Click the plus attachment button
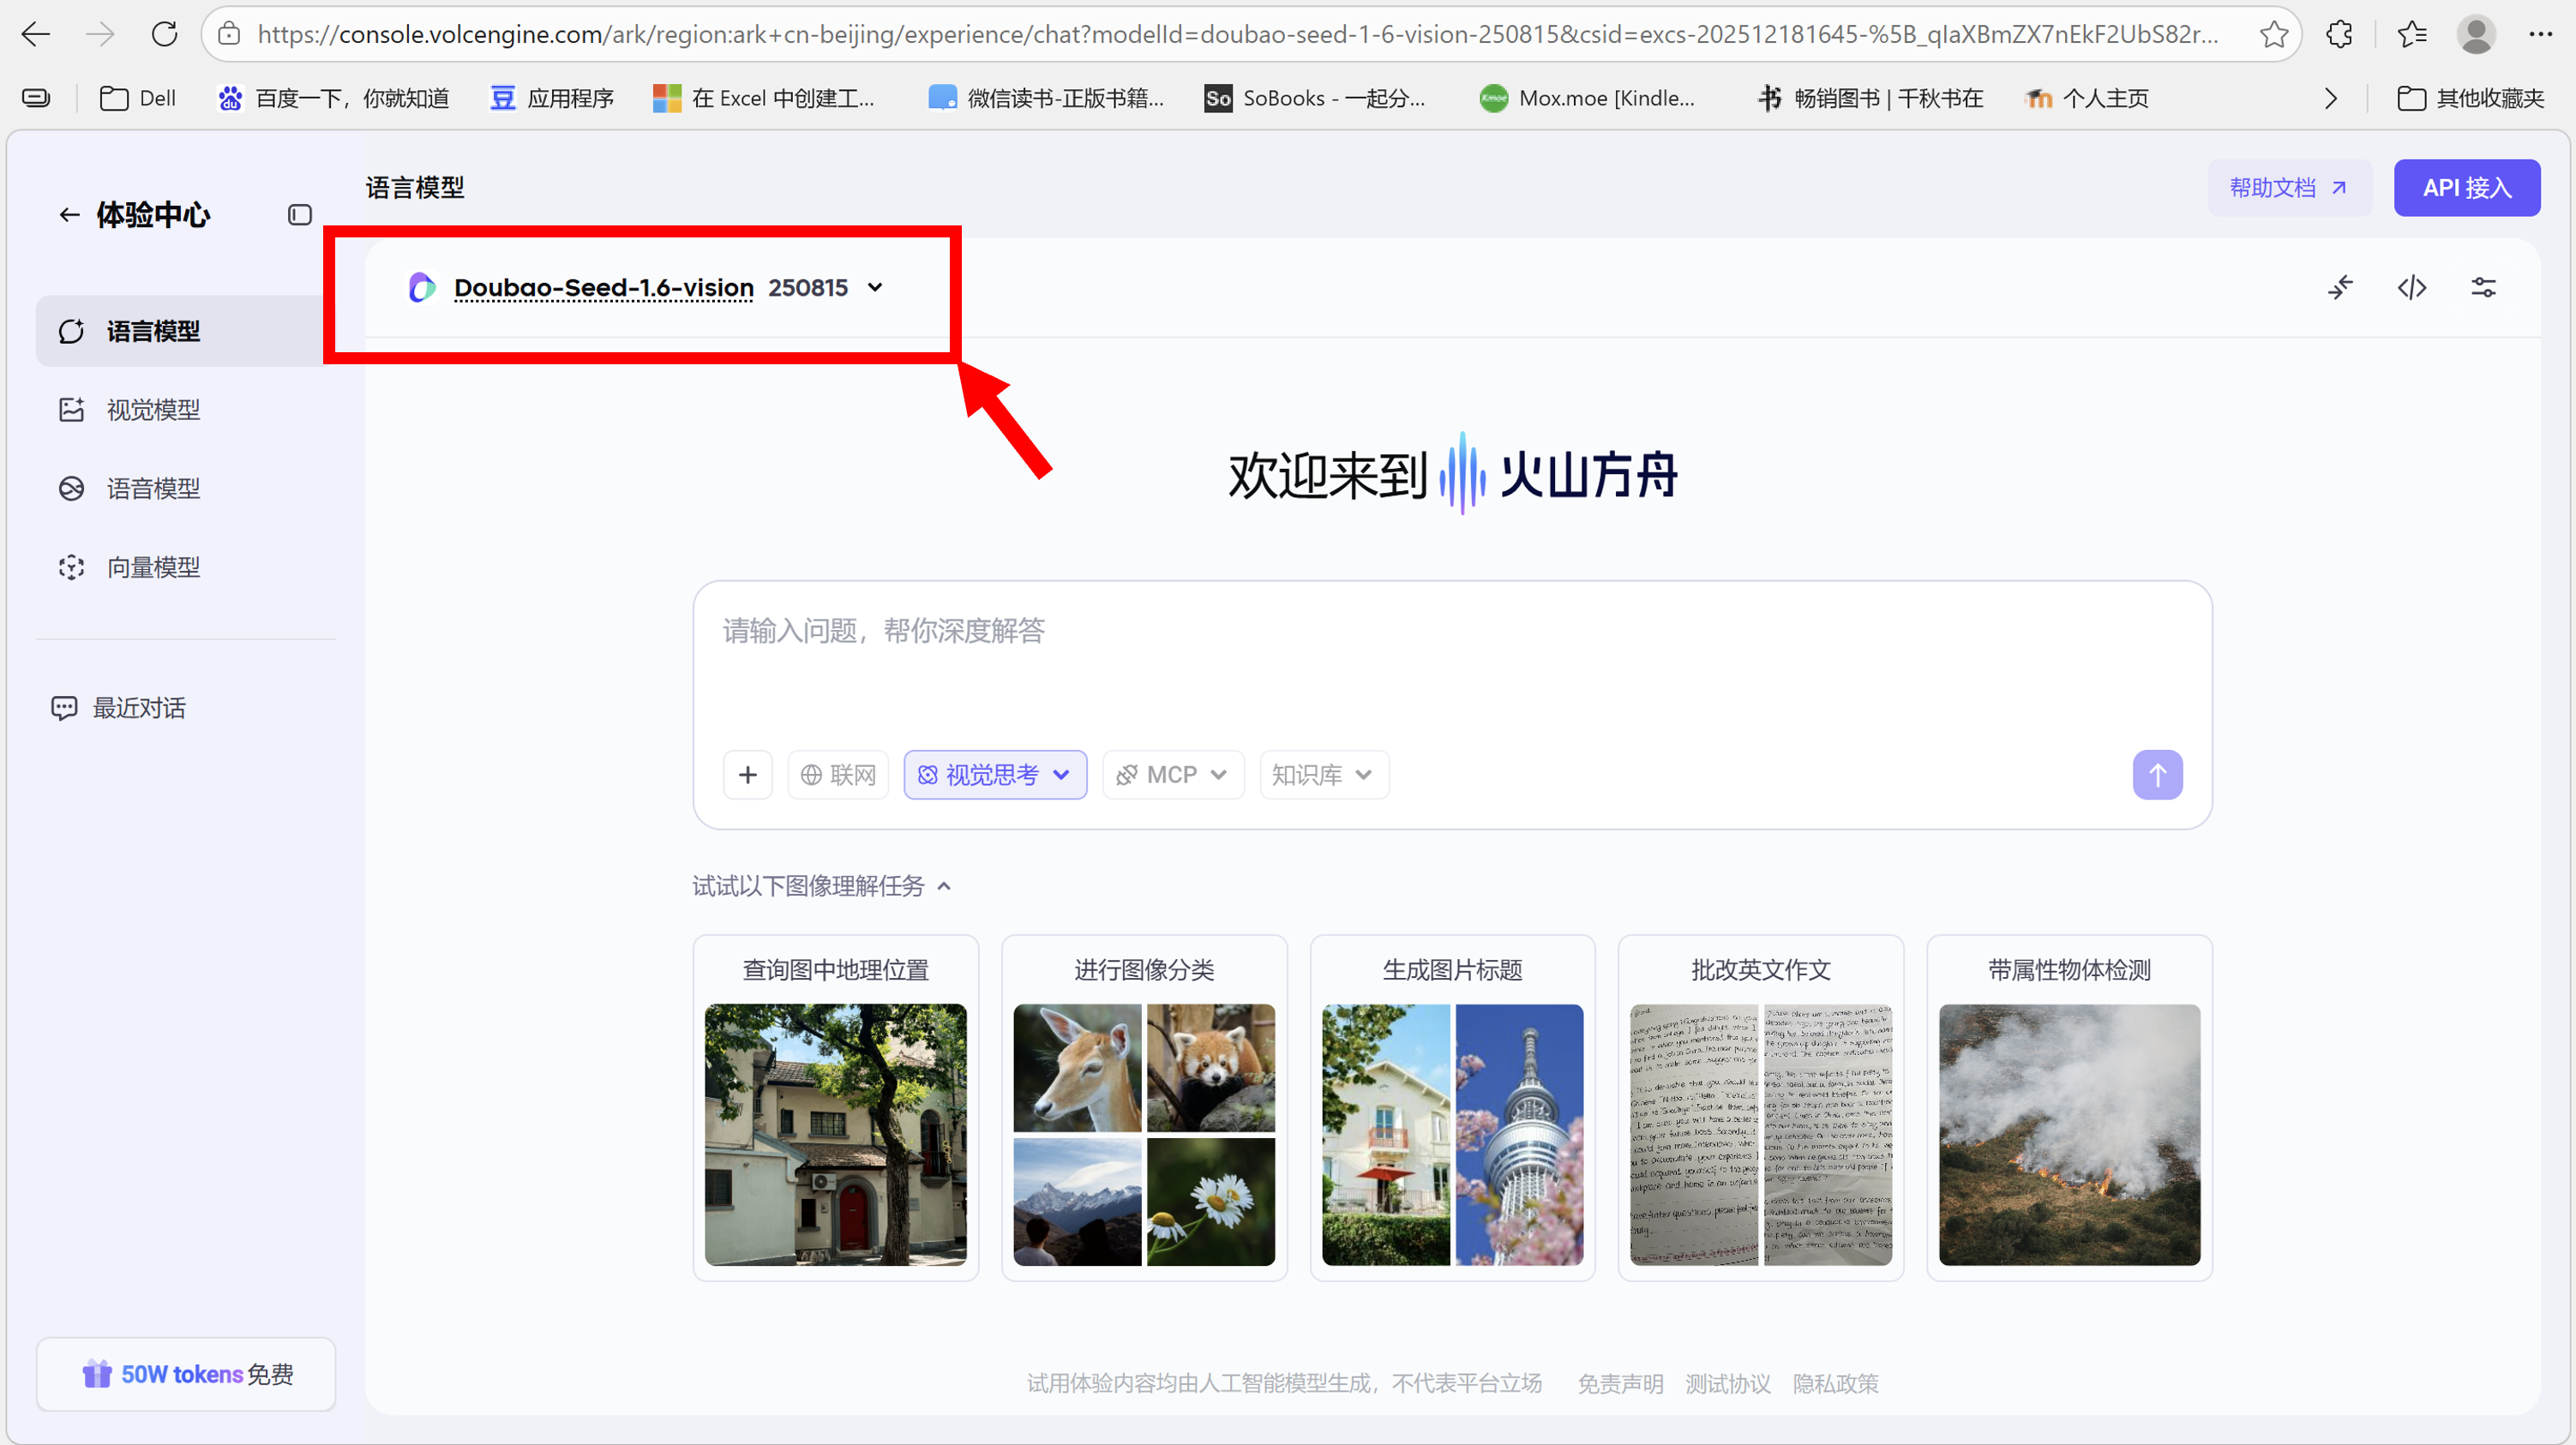The width and height of the screenshot is (2576, 1445). click(x=747, y=775)
